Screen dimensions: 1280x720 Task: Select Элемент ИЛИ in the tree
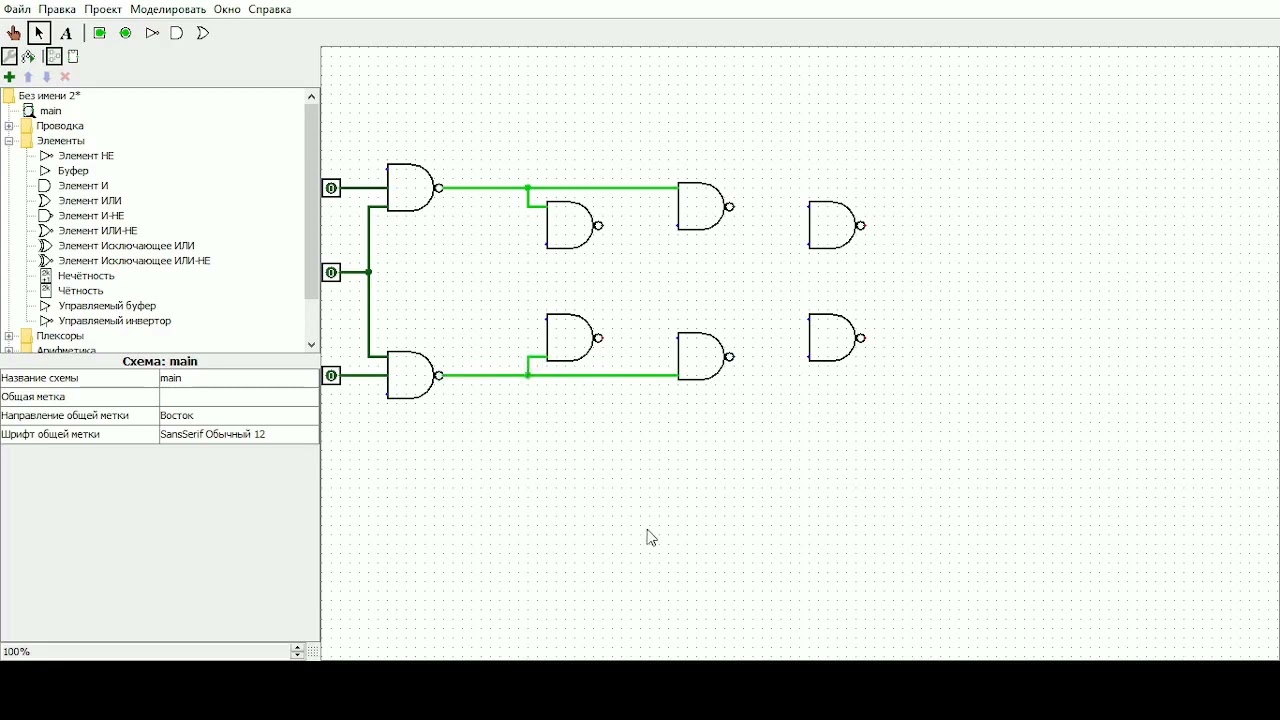pos(90,201)
